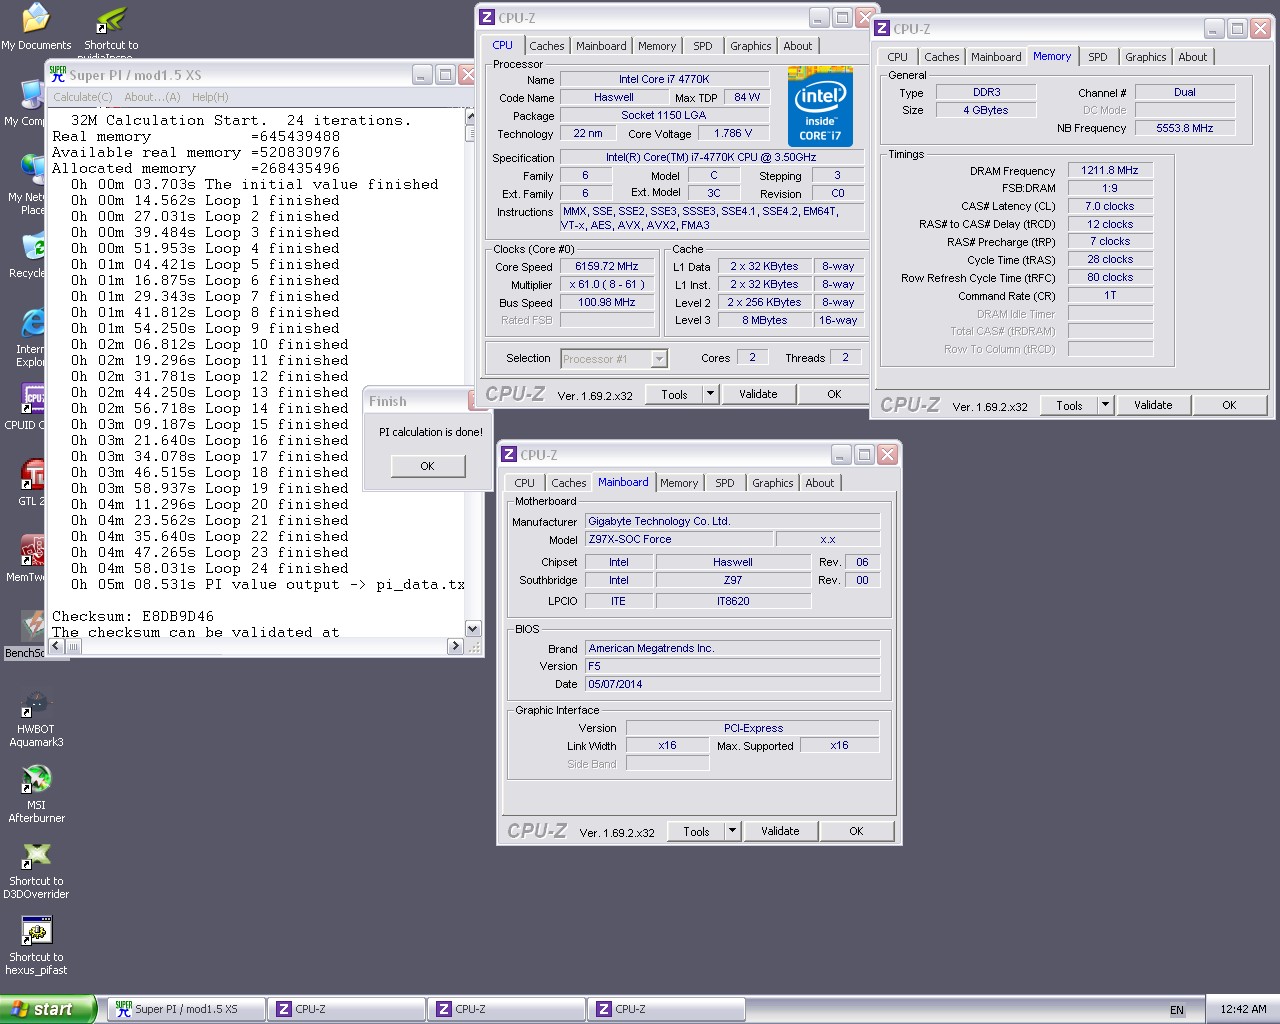Click the DRAM Frequency value 1211.8 MHz

(x=1110, y=171)
